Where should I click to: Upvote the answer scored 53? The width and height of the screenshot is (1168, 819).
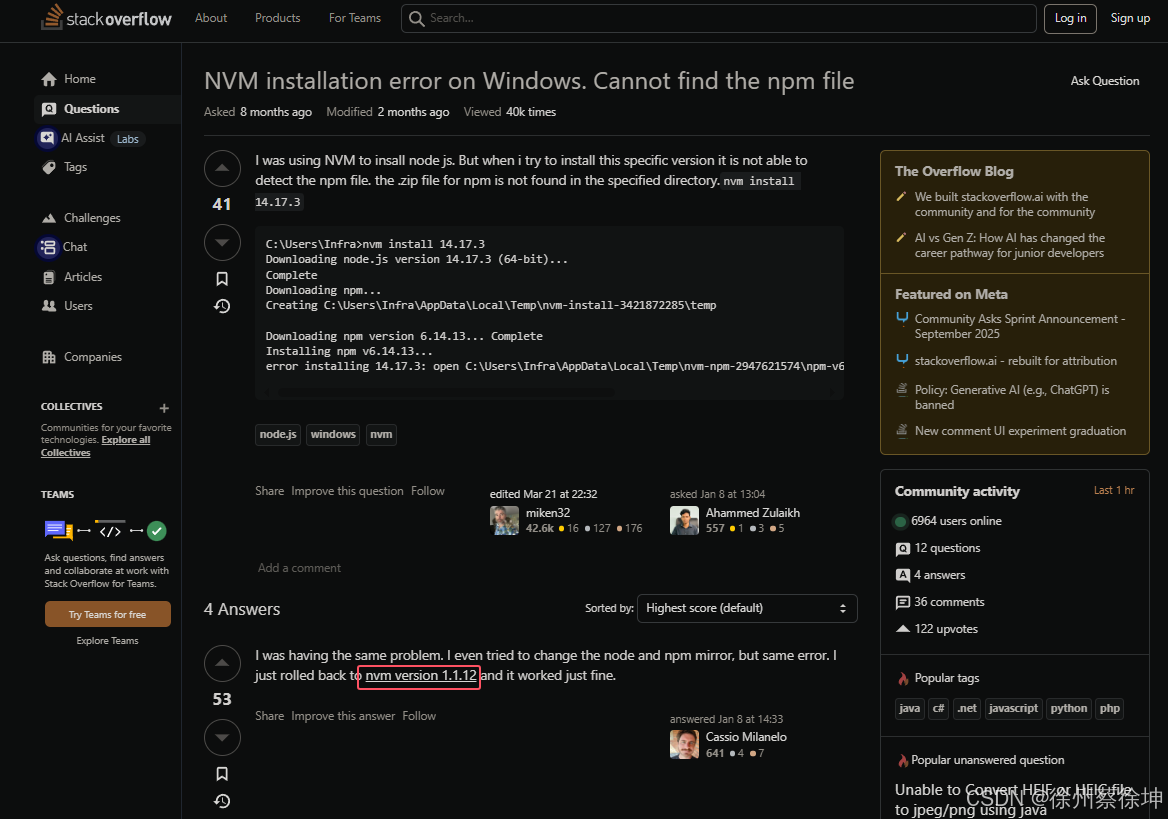(x=222, y=663)
